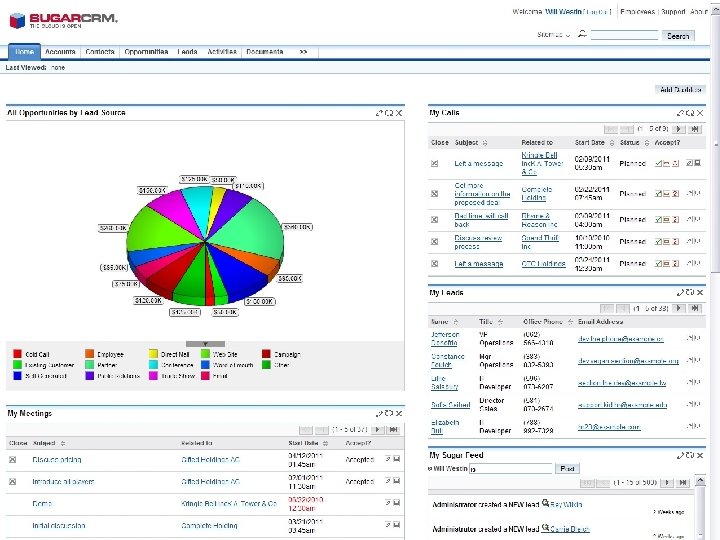Click the Add Dashlets button
The height and width of the screenshot is (540, 720).
point(680,90)
